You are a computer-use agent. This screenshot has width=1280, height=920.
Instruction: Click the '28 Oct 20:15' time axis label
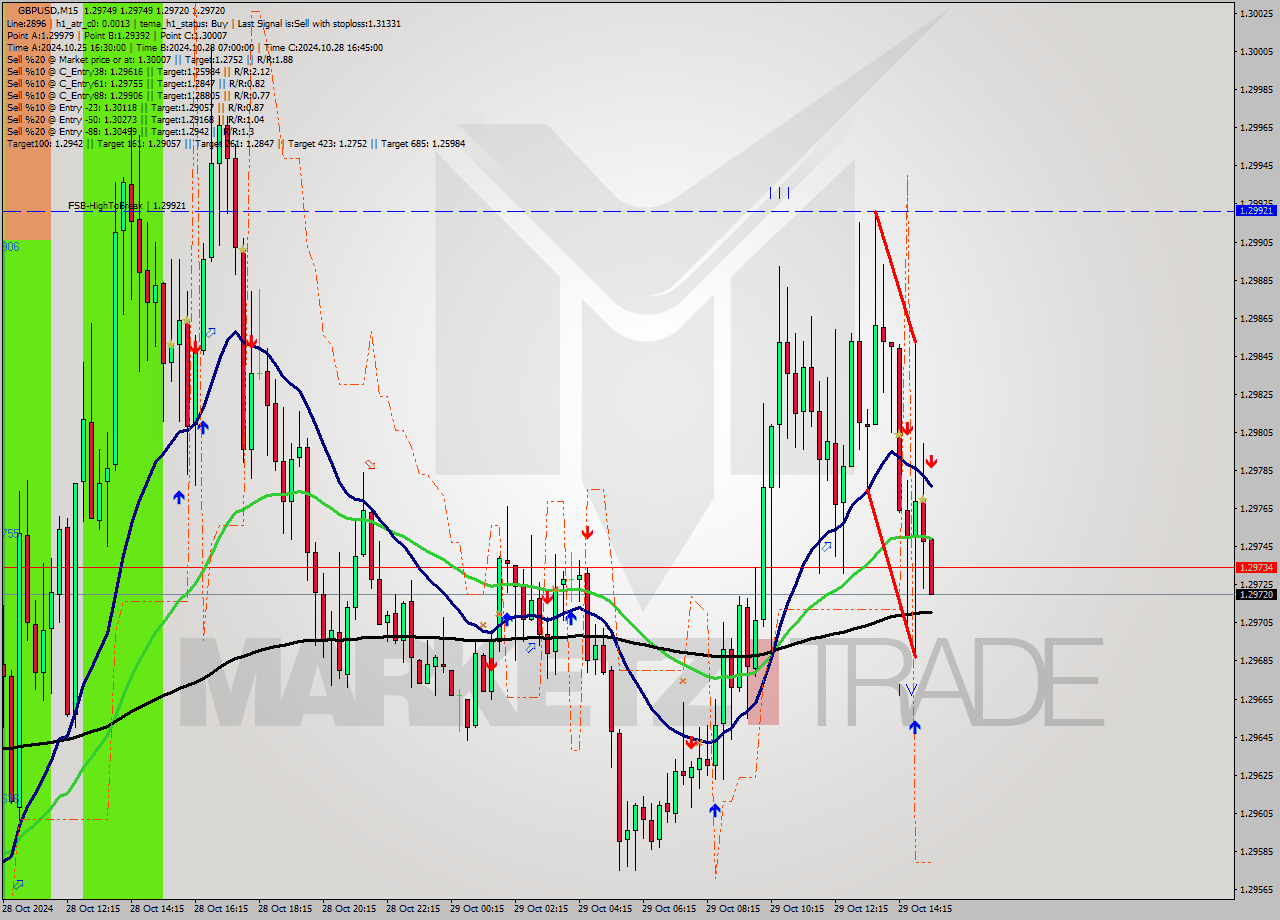pos(349,909)
